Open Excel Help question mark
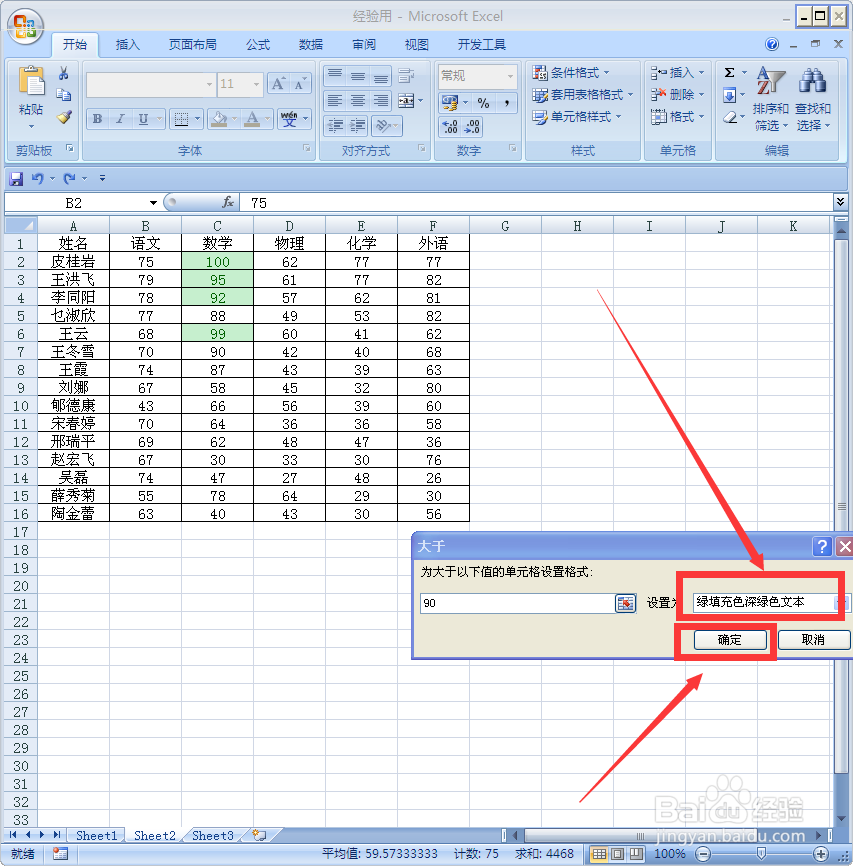The height and width of the screenshot is (866, 853). coord(772,44)
